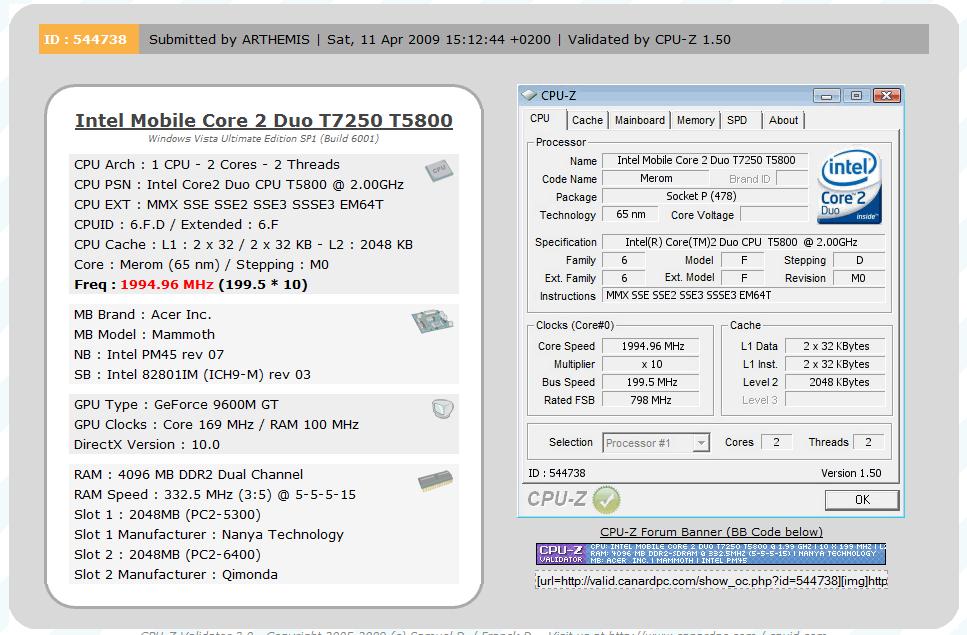Click the CPU-Z title bar app icon
967x635 pixels.
[x=529, y=96]
